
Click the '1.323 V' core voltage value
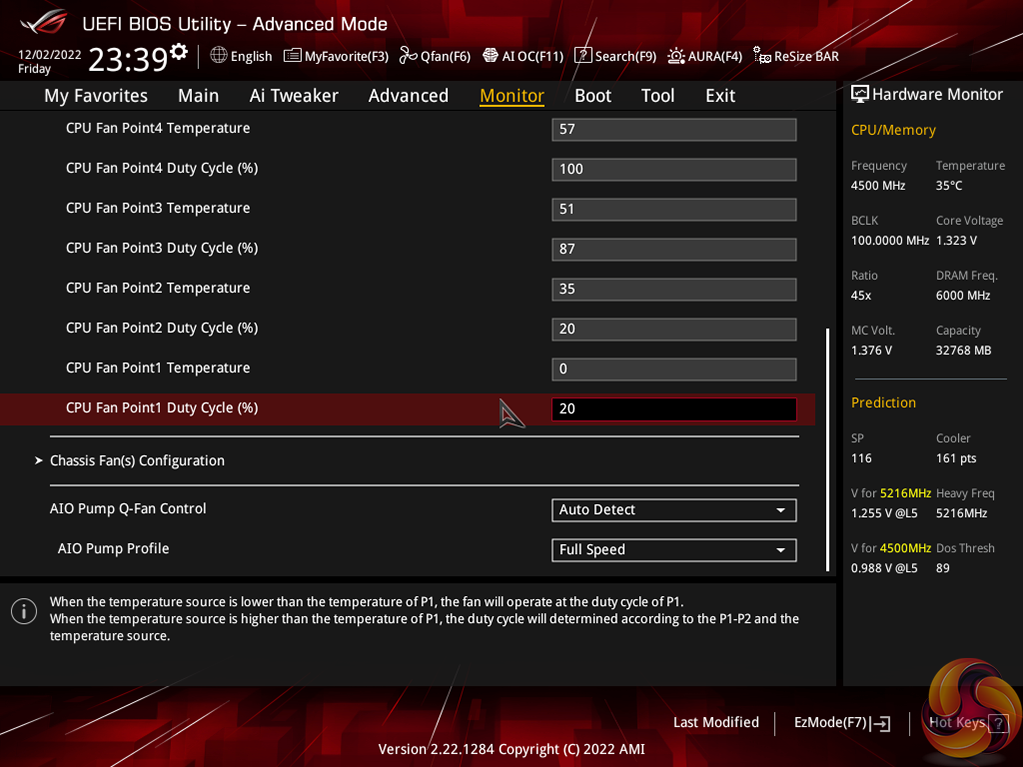point(956,241)
